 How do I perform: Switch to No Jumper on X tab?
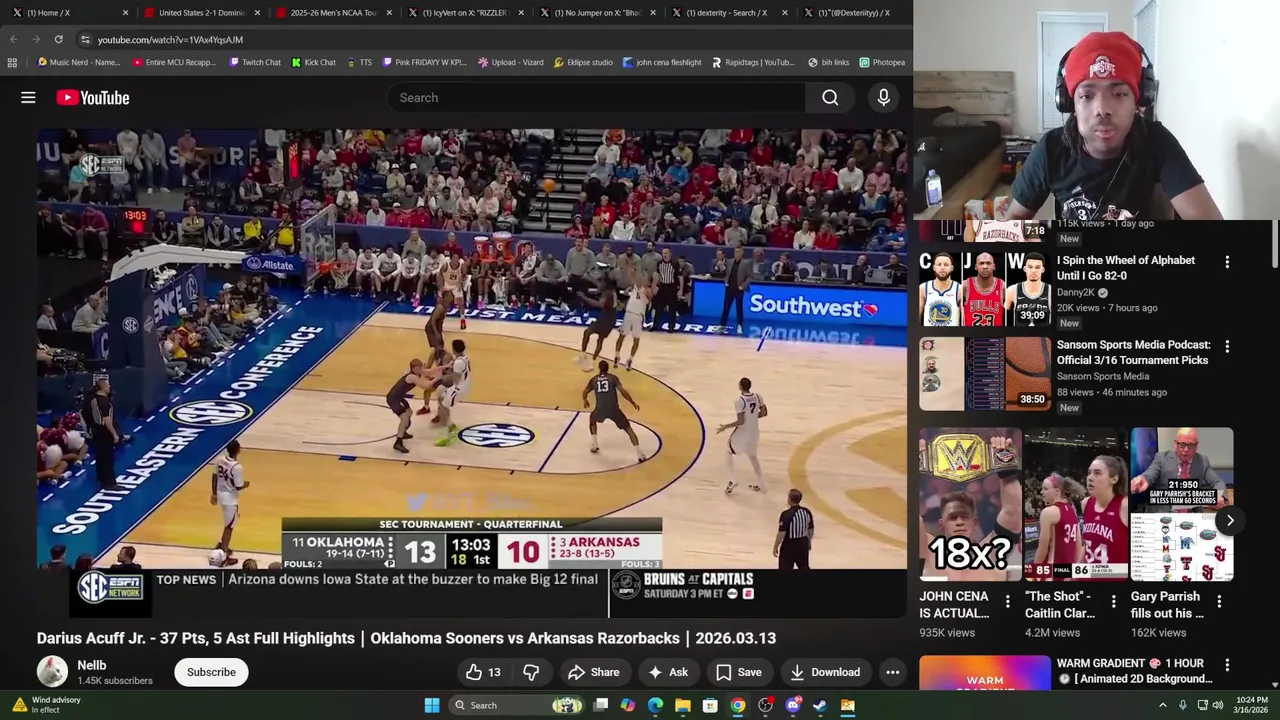click(x=598, y=13)
